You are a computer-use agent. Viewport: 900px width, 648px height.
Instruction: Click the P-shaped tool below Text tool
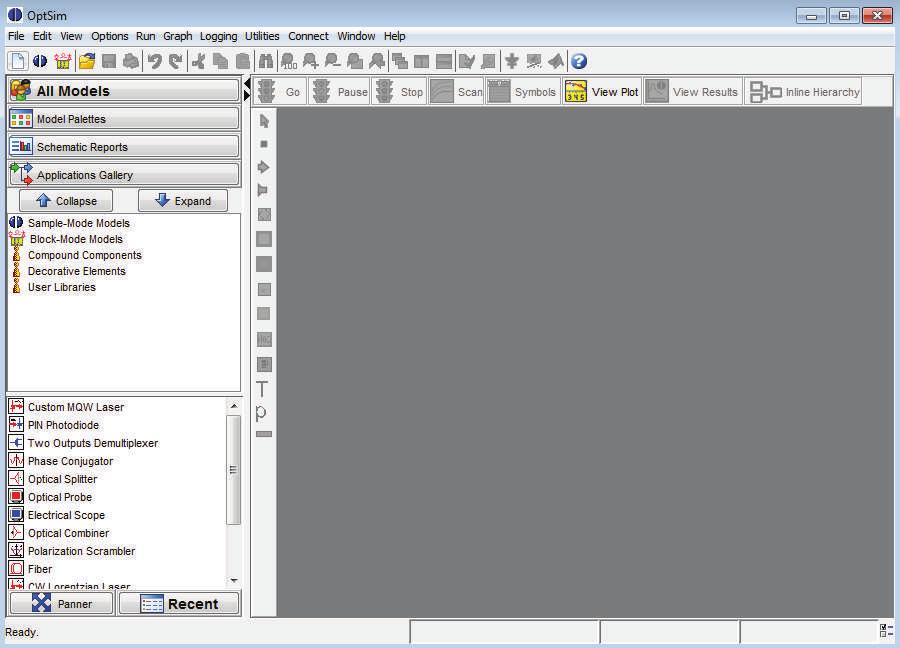pyautogui.click(x=261, y=413)
